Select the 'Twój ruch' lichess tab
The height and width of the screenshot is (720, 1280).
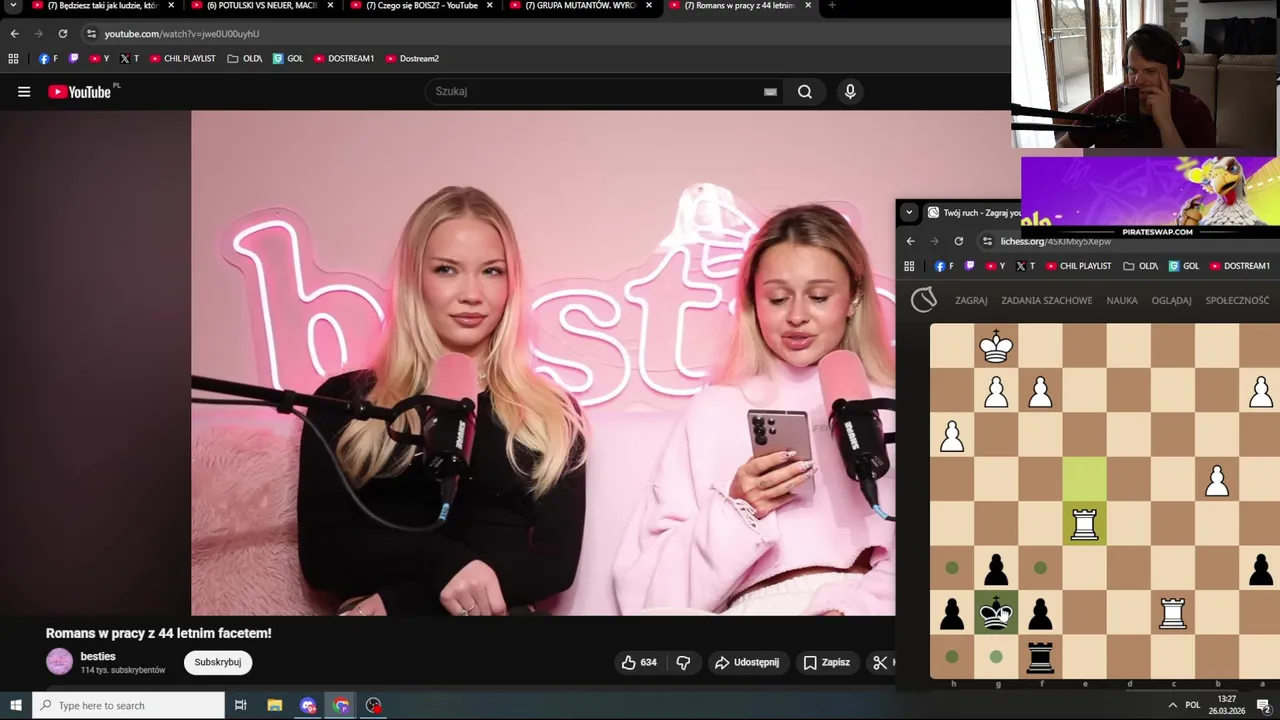click(x=973, y=212)
